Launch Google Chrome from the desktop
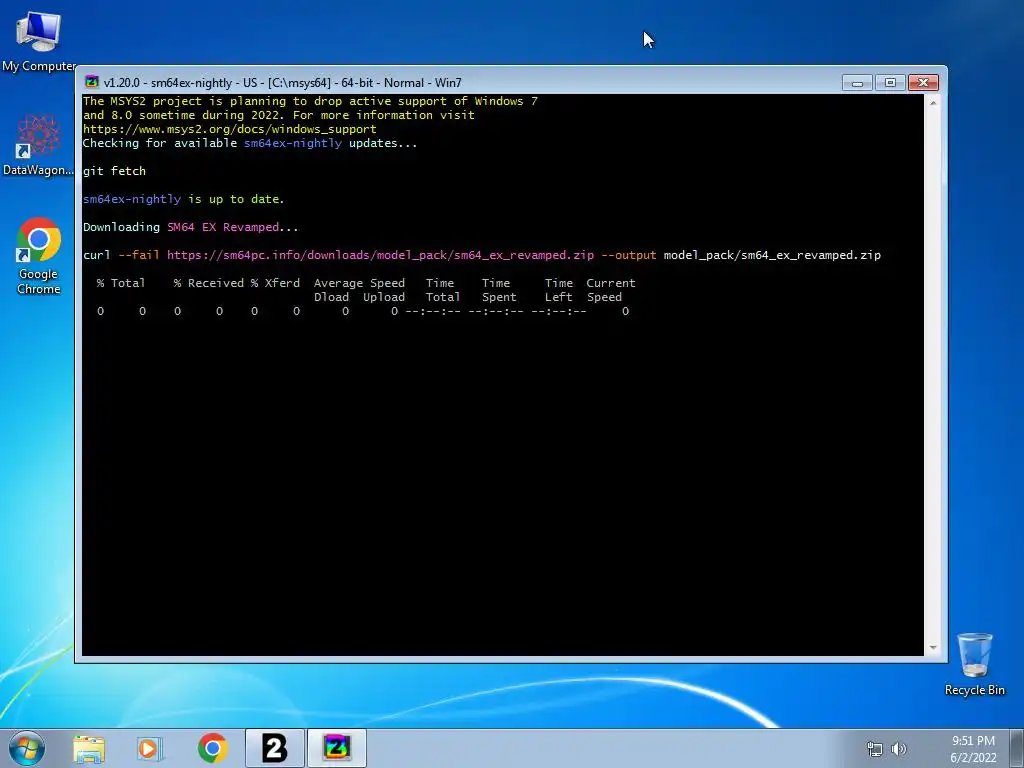 pos(38,256)
